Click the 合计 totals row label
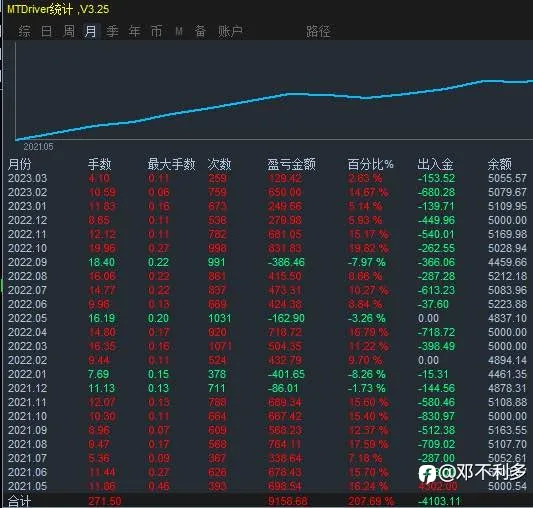Viewport: 533px width, 508px height. click(19, 501)
